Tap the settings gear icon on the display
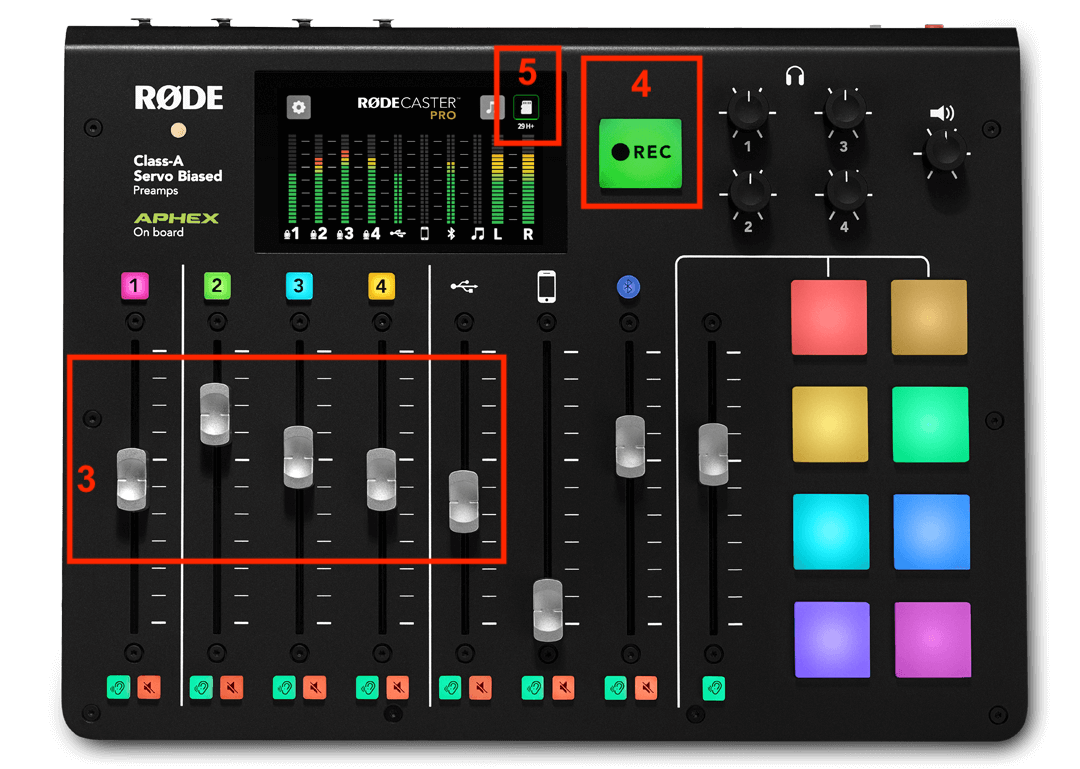This screenshot has height=769, width=1080. click(x=298, y=106)
